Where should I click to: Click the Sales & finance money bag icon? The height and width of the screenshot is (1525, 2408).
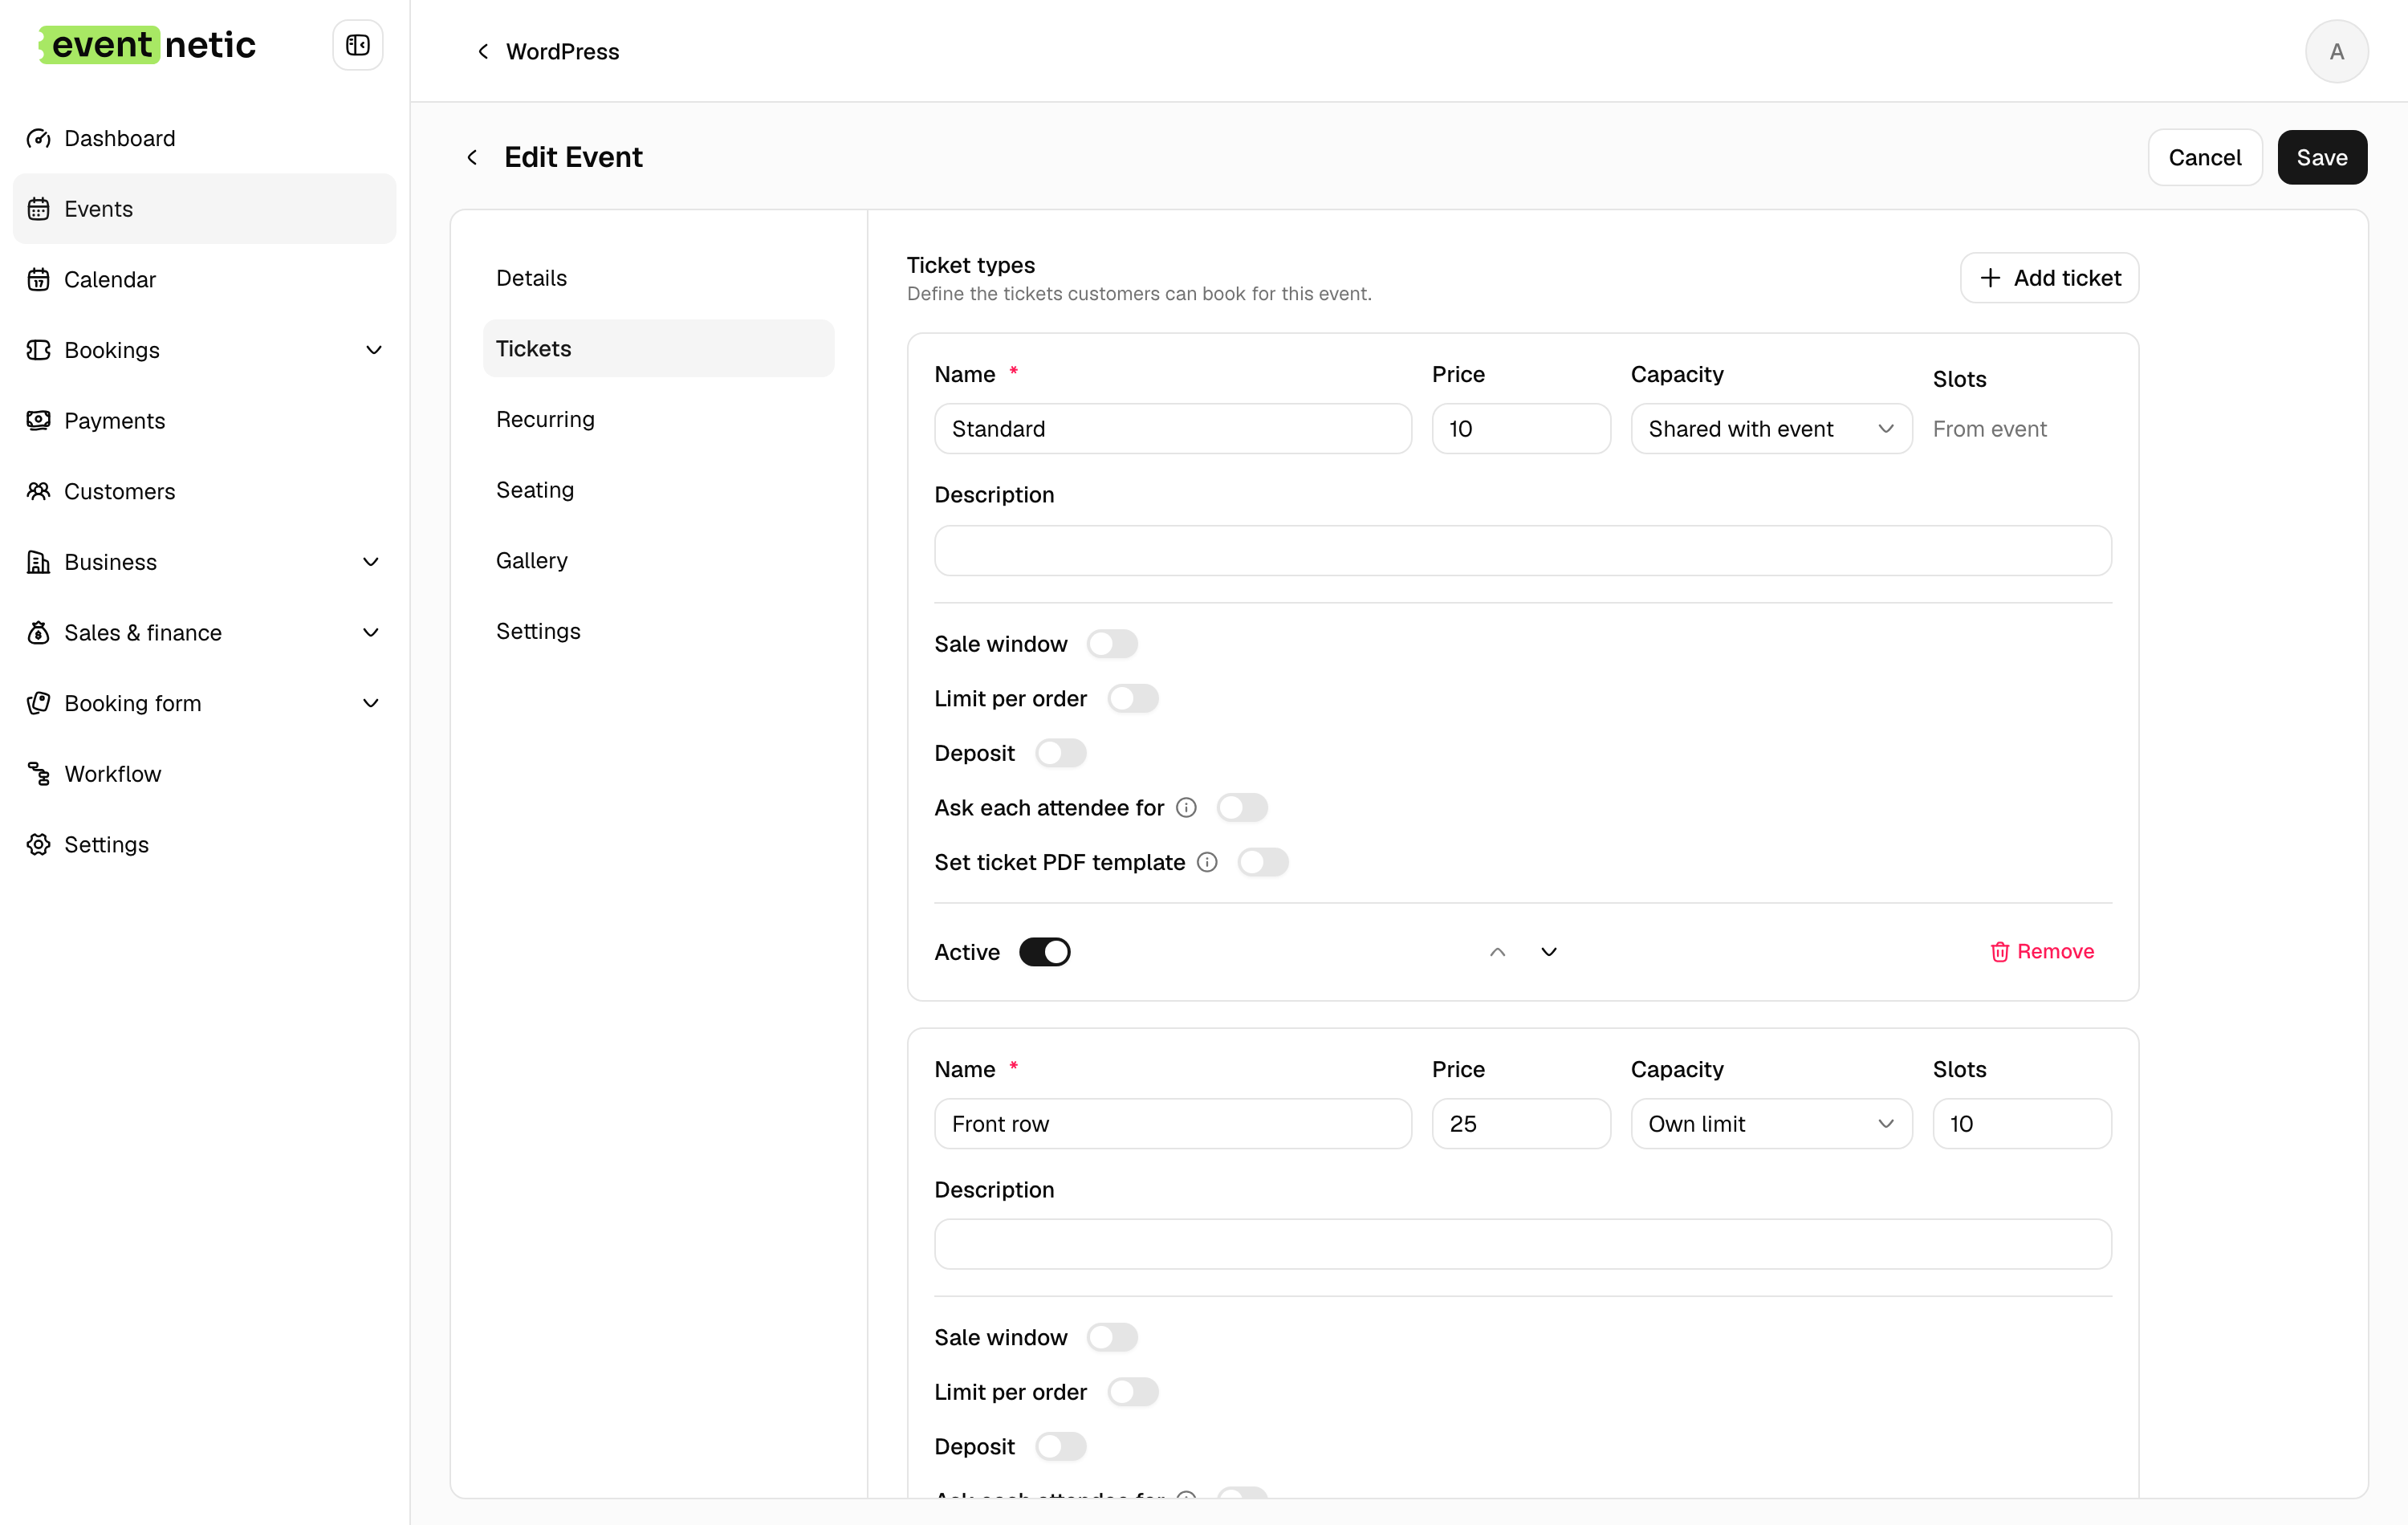(x=38, y=633)
